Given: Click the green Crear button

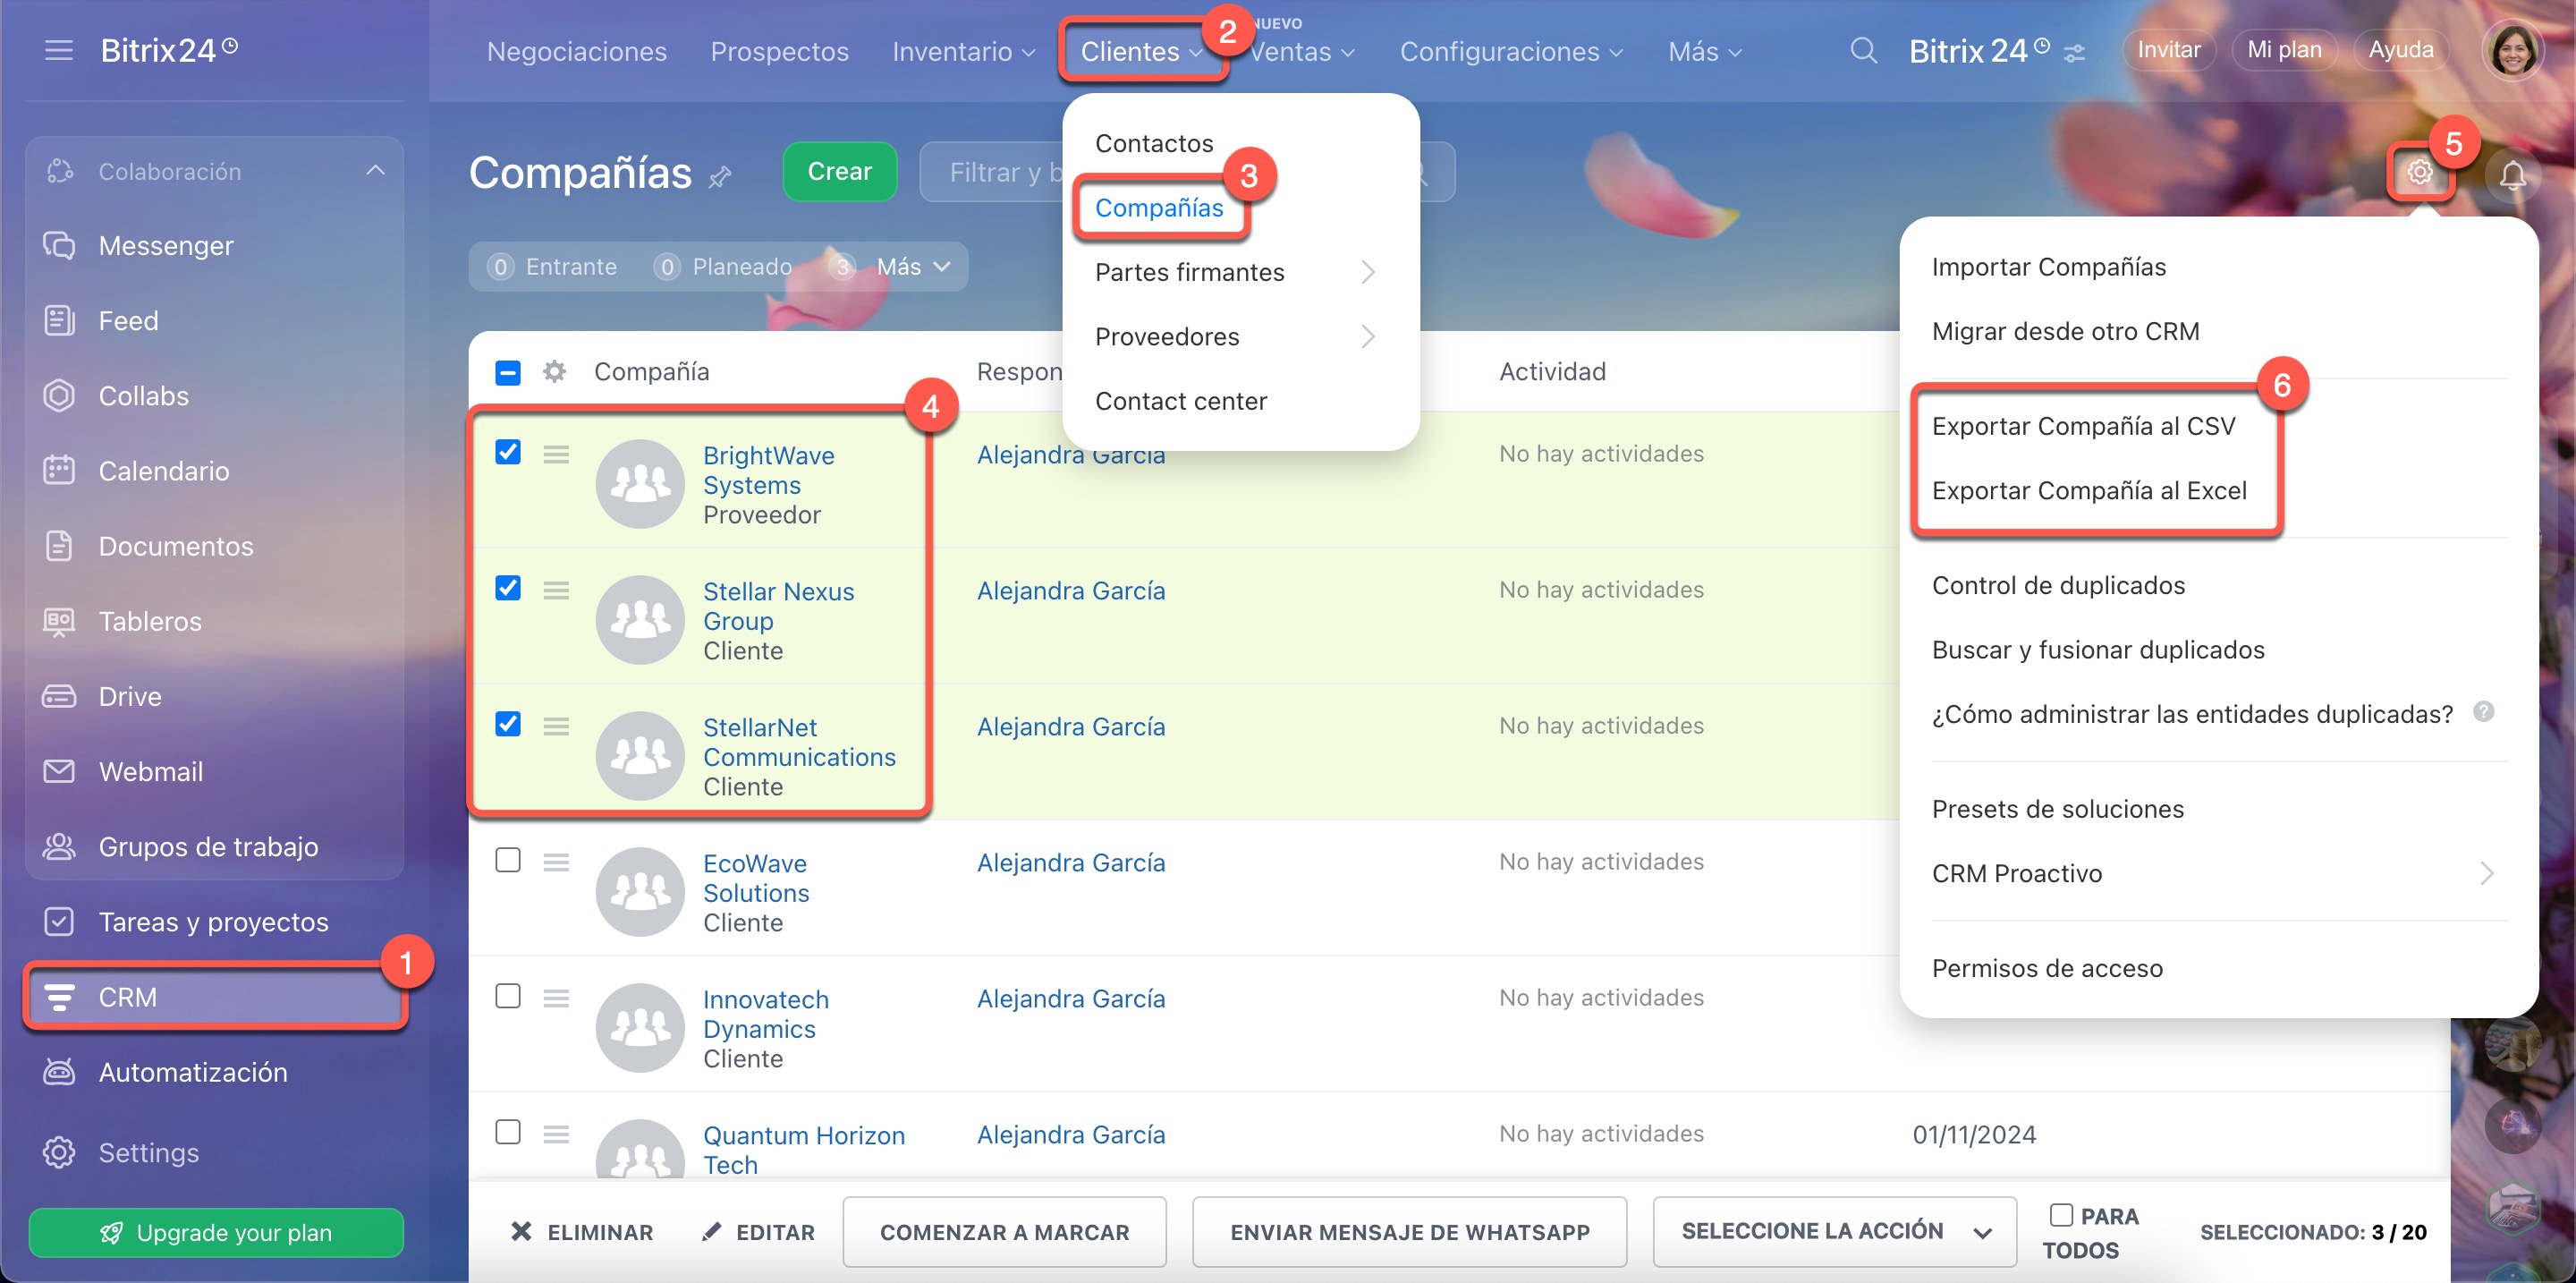Looking at the screenshot, I should 839,172.
